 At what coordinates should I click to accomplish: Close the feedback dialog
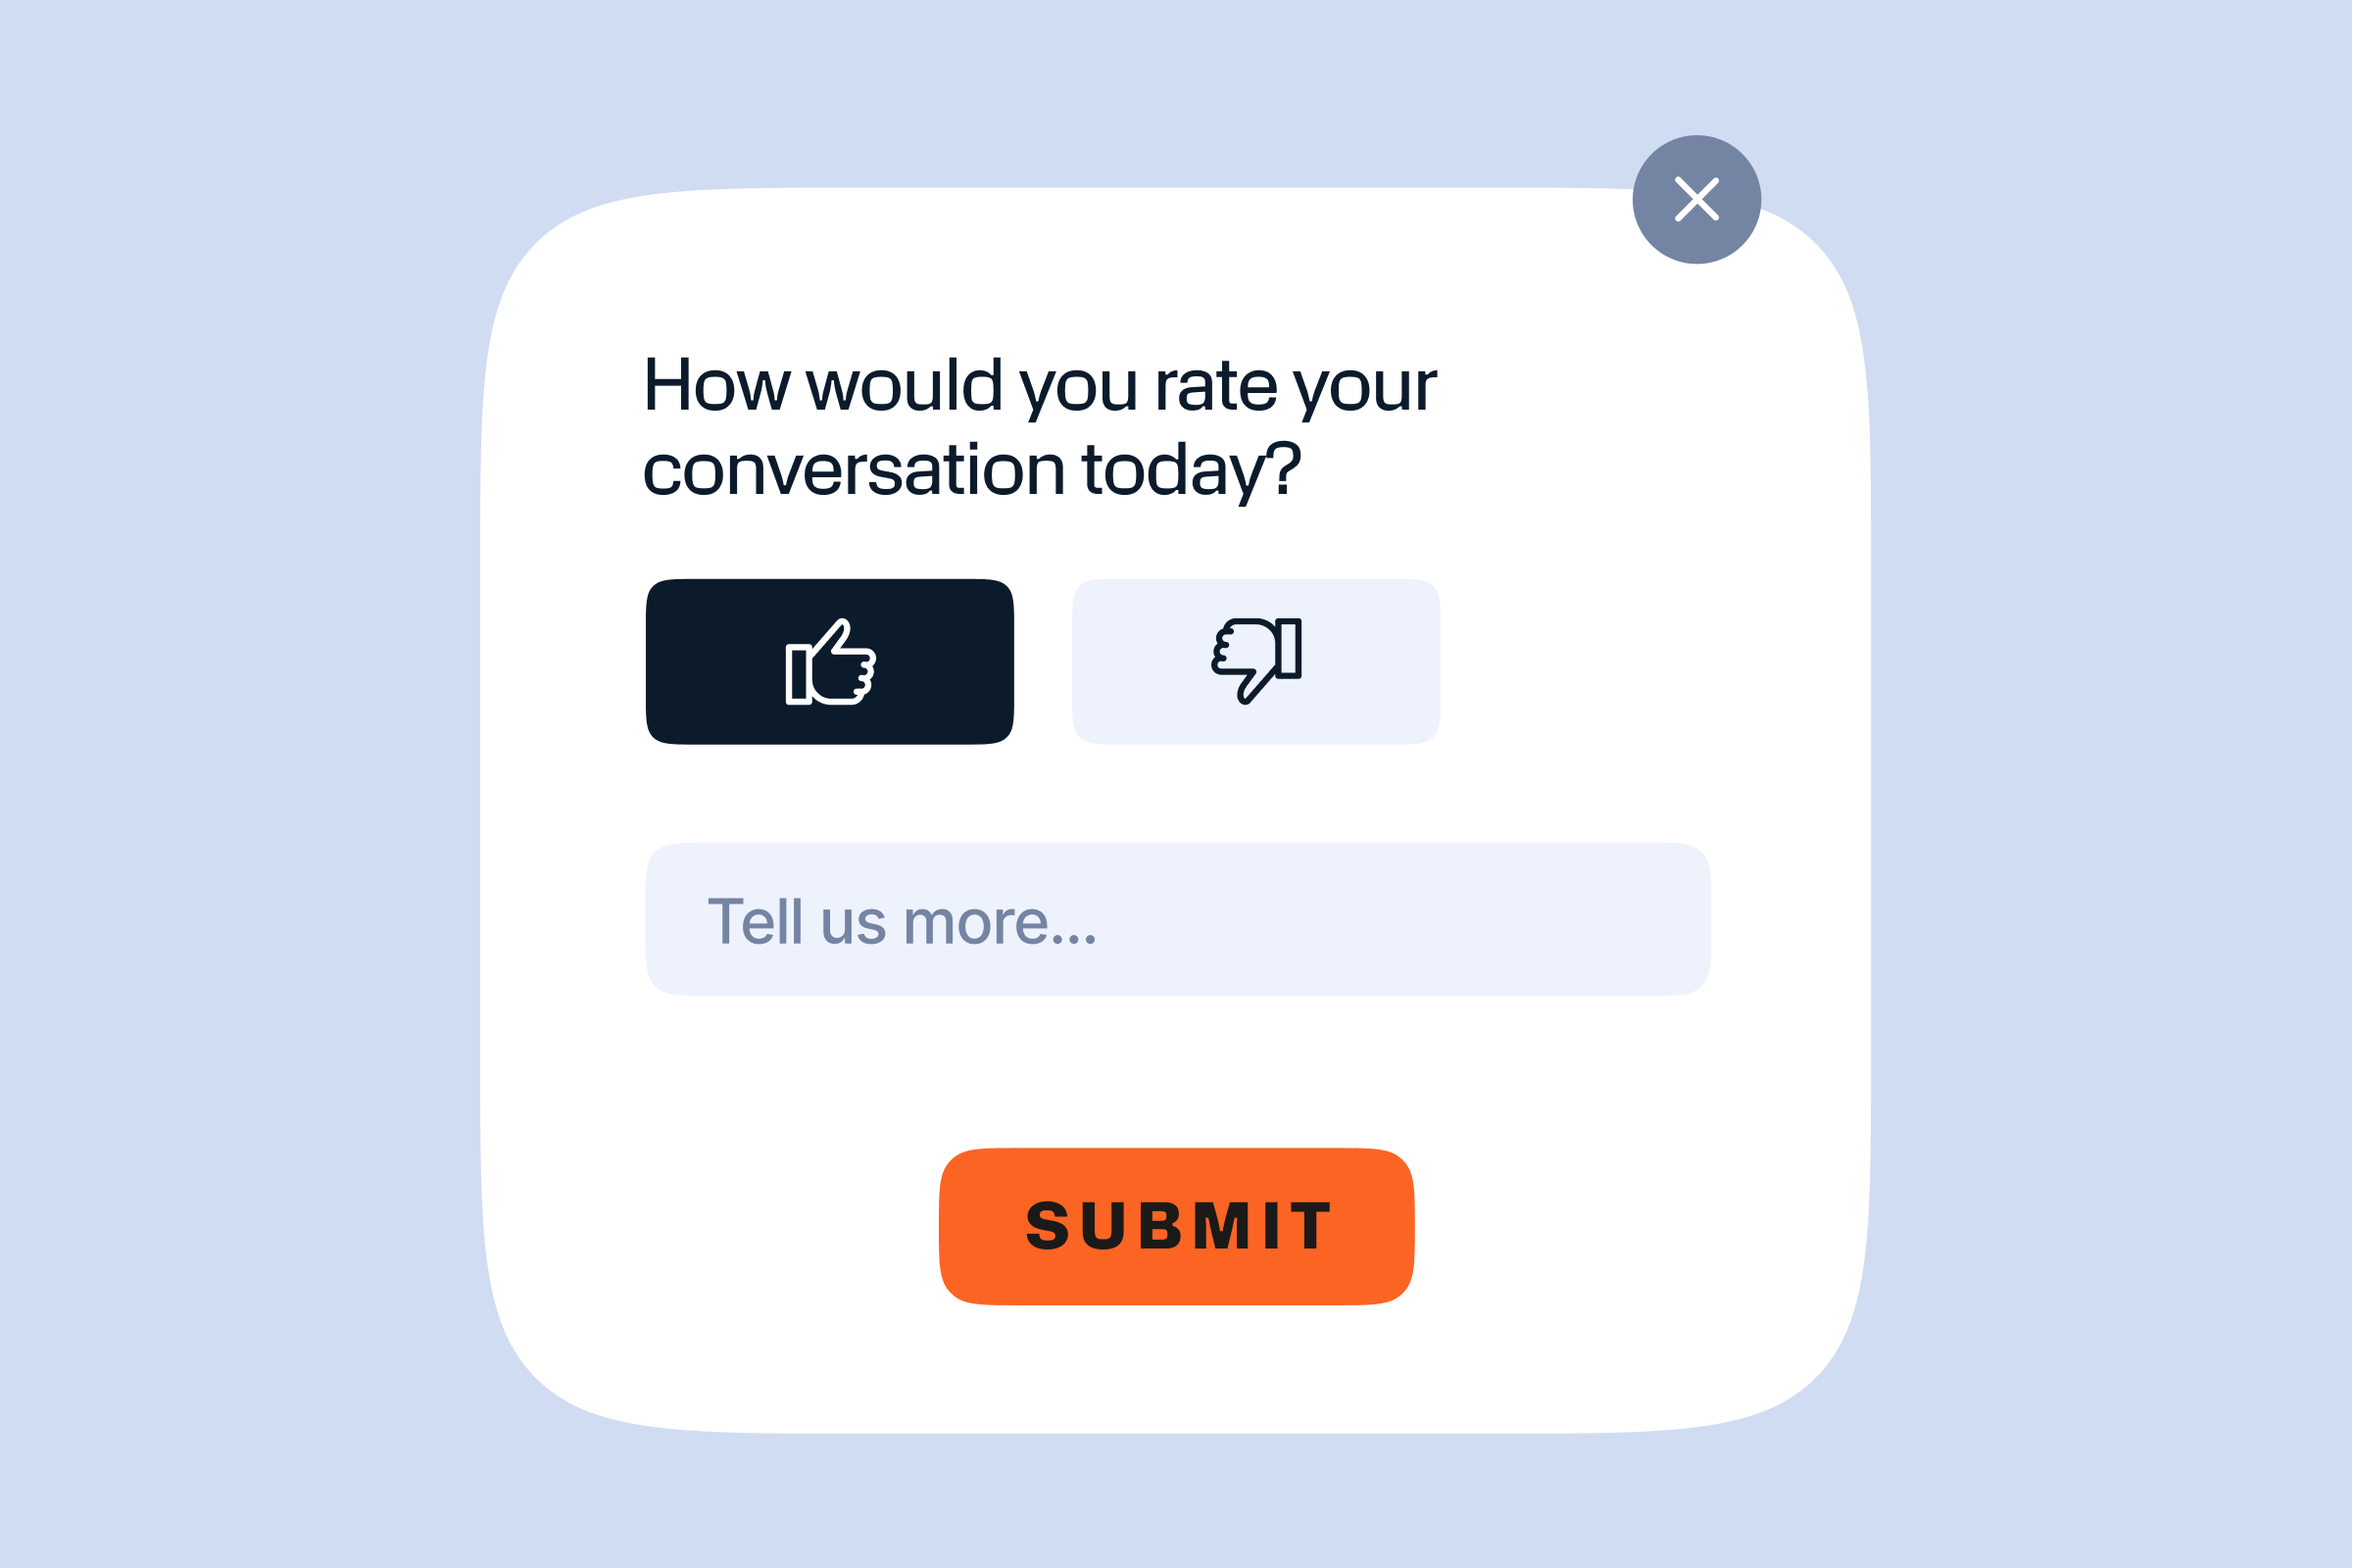coord(1696,199)
